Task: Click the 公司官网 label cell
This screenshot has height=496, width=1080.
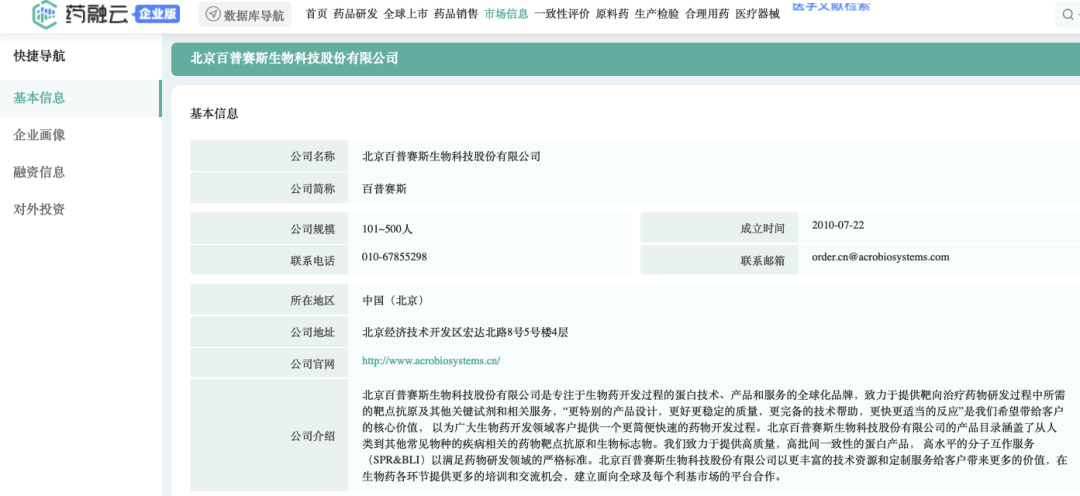Action: pos(269,363)
